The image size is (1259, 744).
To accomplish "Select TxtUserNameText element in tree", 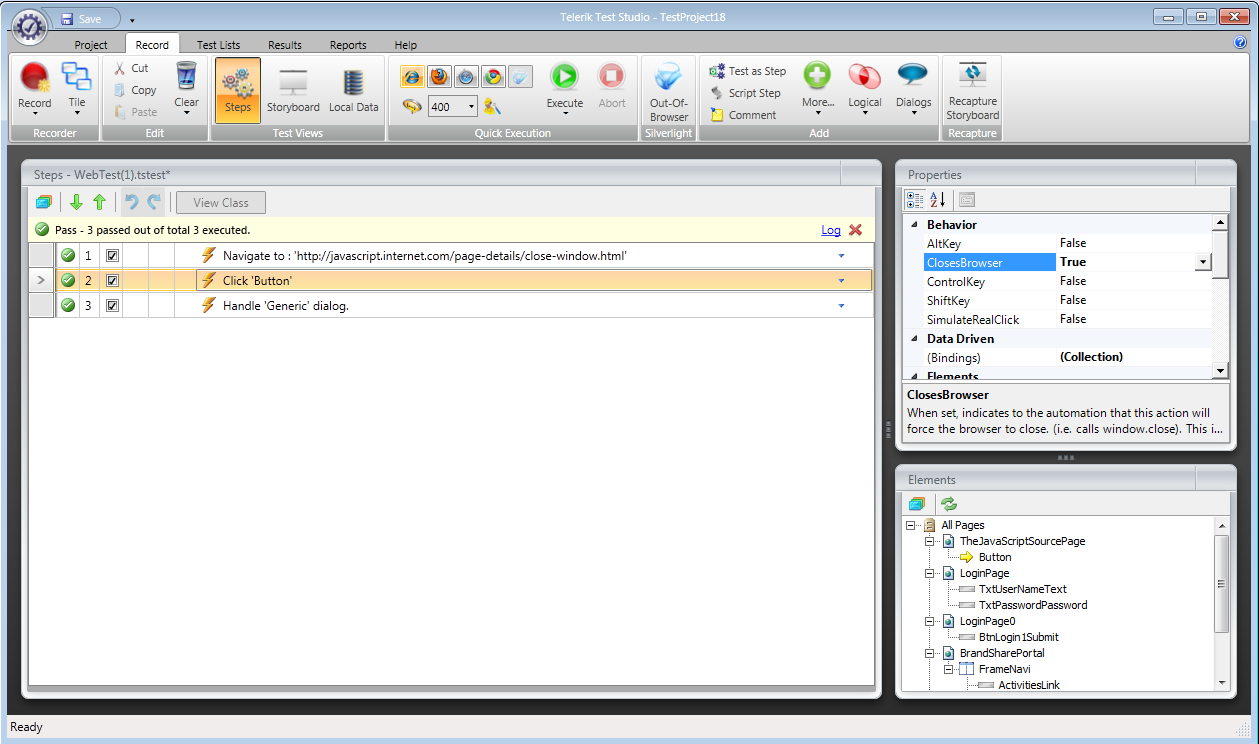I will [x=1022, y=589].
